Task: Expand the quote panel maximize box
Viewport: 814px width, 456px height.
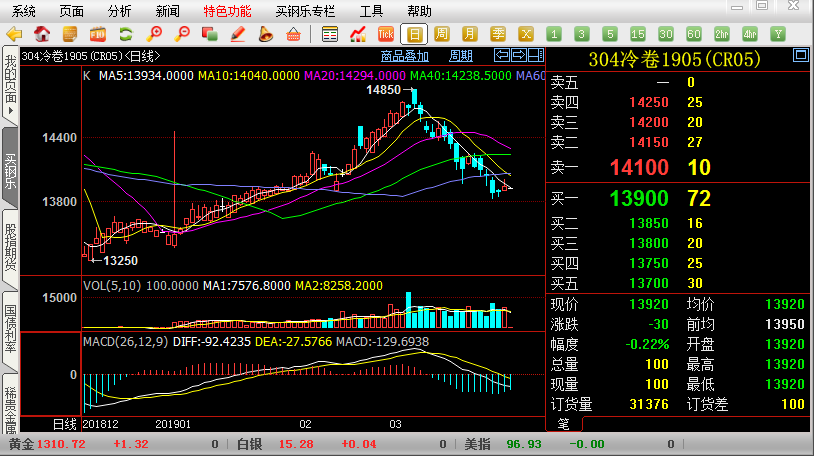Action: 799,55
